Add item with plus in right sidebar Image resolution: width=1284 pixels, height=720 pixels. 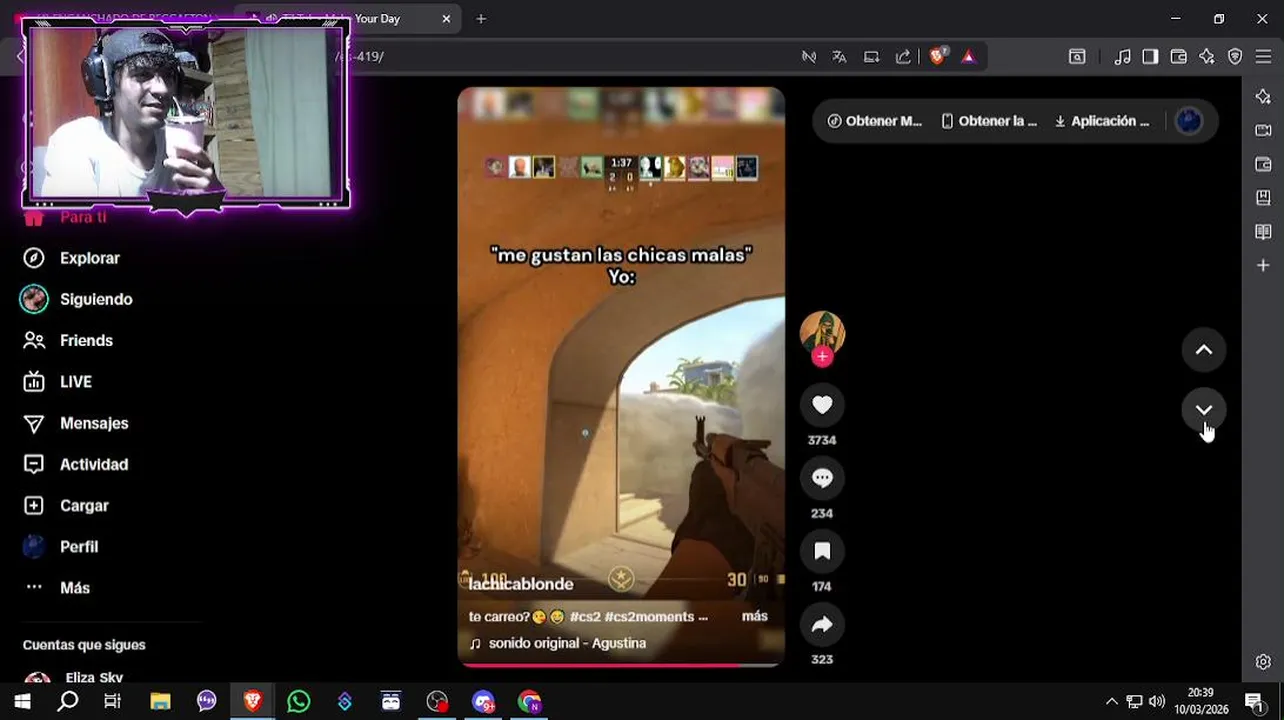click(1263, 266)
